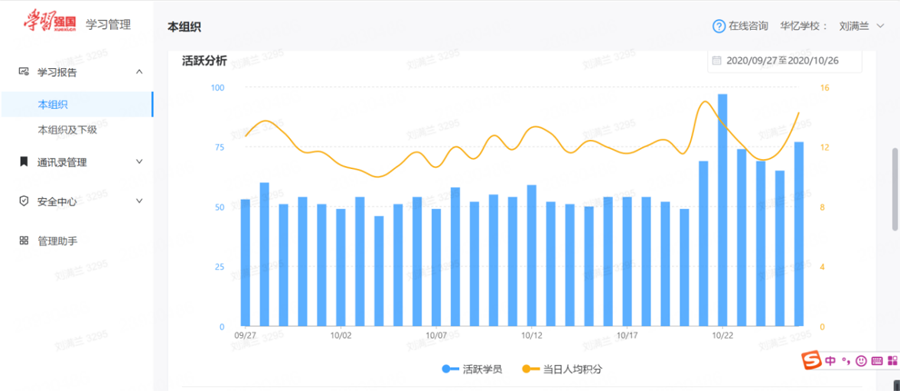Image resolution: width=900 pixels, height=391 pixels.
Task: Click the calendar icon in date range field
Action: [716, 60]
